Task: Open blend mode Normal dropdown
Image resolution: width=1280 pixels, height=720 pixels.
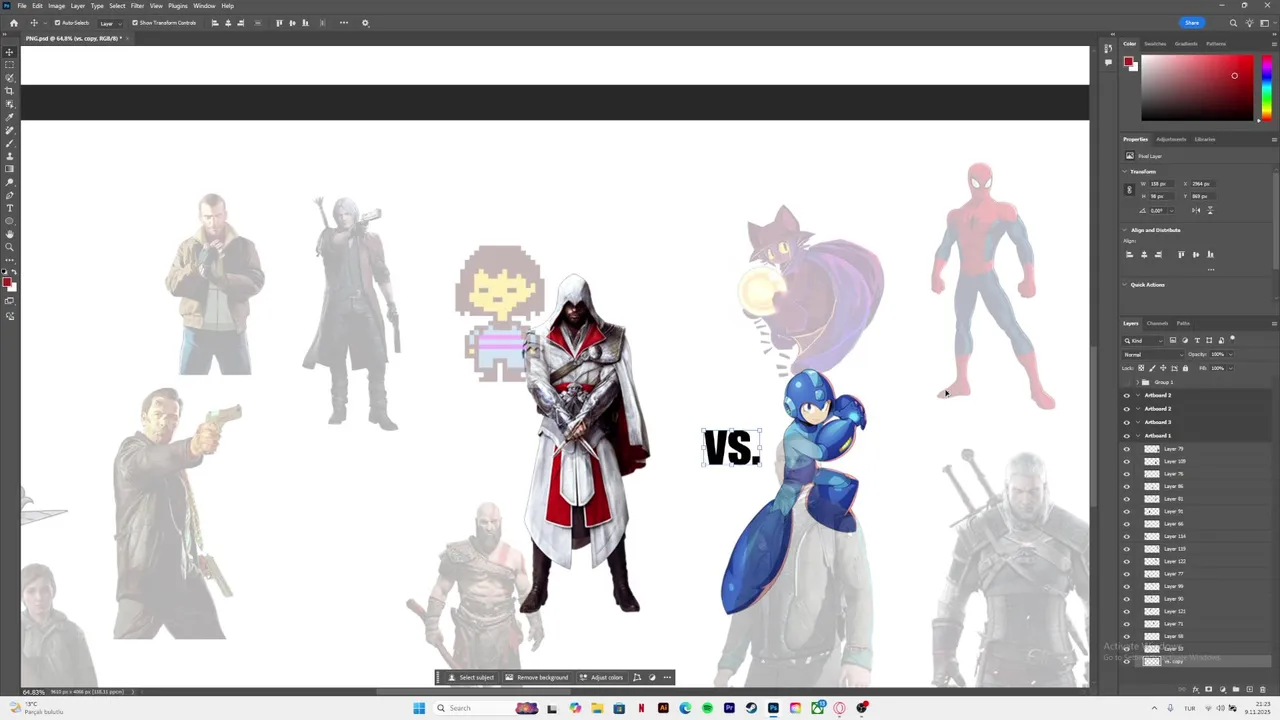Action: [x=1153, y=354]
